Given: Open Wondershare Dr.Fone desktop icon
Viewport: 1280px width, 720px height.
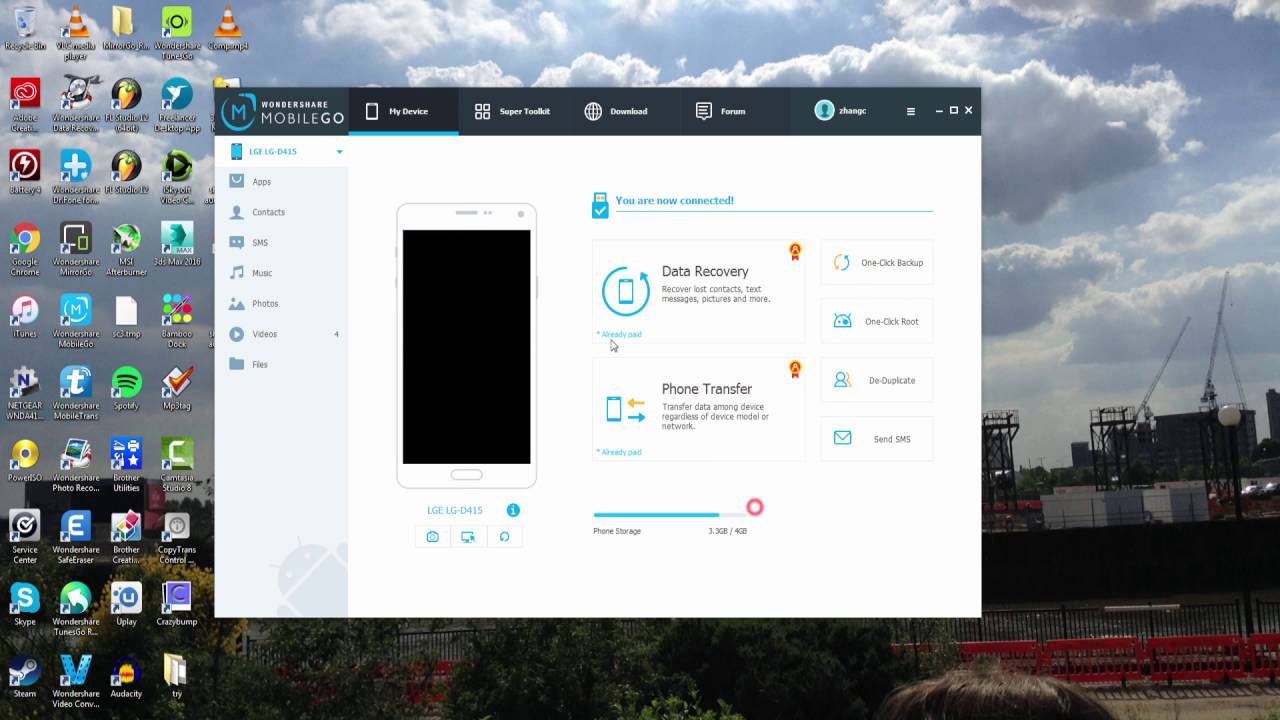Looking at the screenshot, I should click(75, 177).
